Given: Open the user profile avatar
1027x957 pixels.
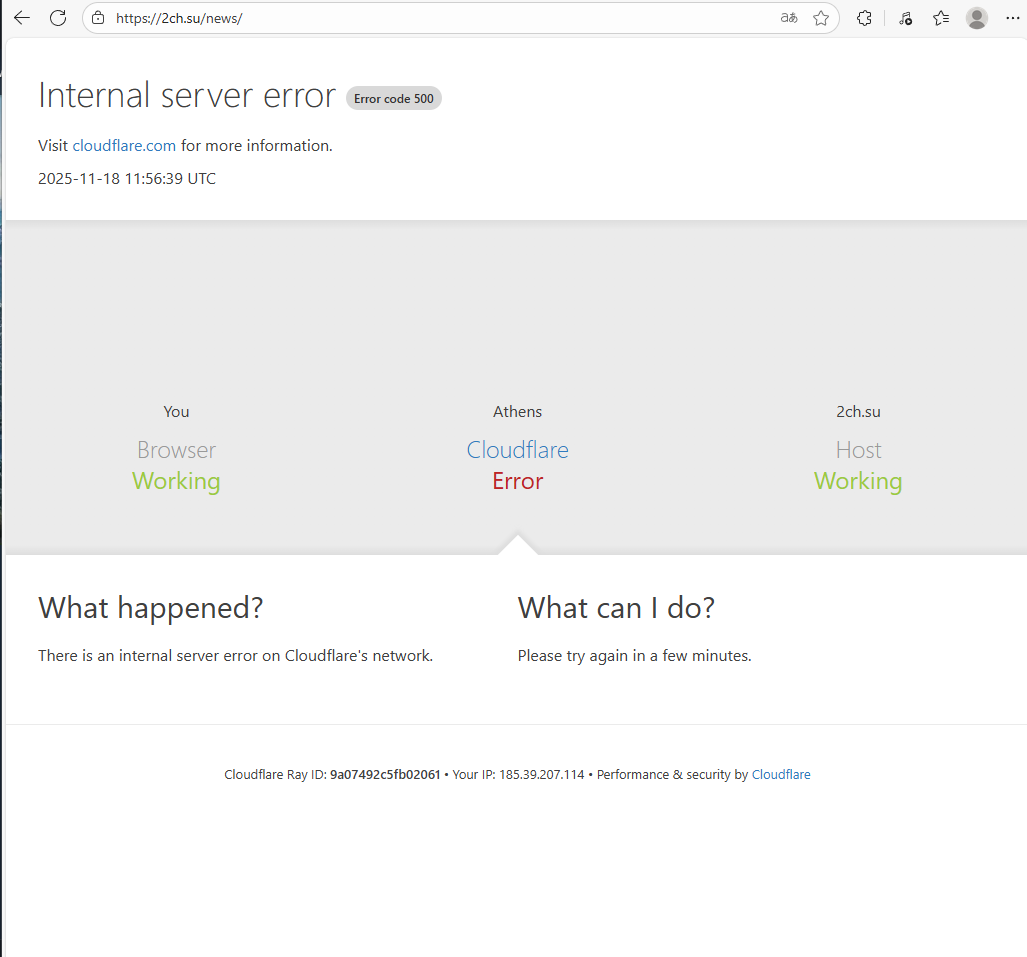Looking at the screenshot, I should pyautogui.click(x=977, y=18).
